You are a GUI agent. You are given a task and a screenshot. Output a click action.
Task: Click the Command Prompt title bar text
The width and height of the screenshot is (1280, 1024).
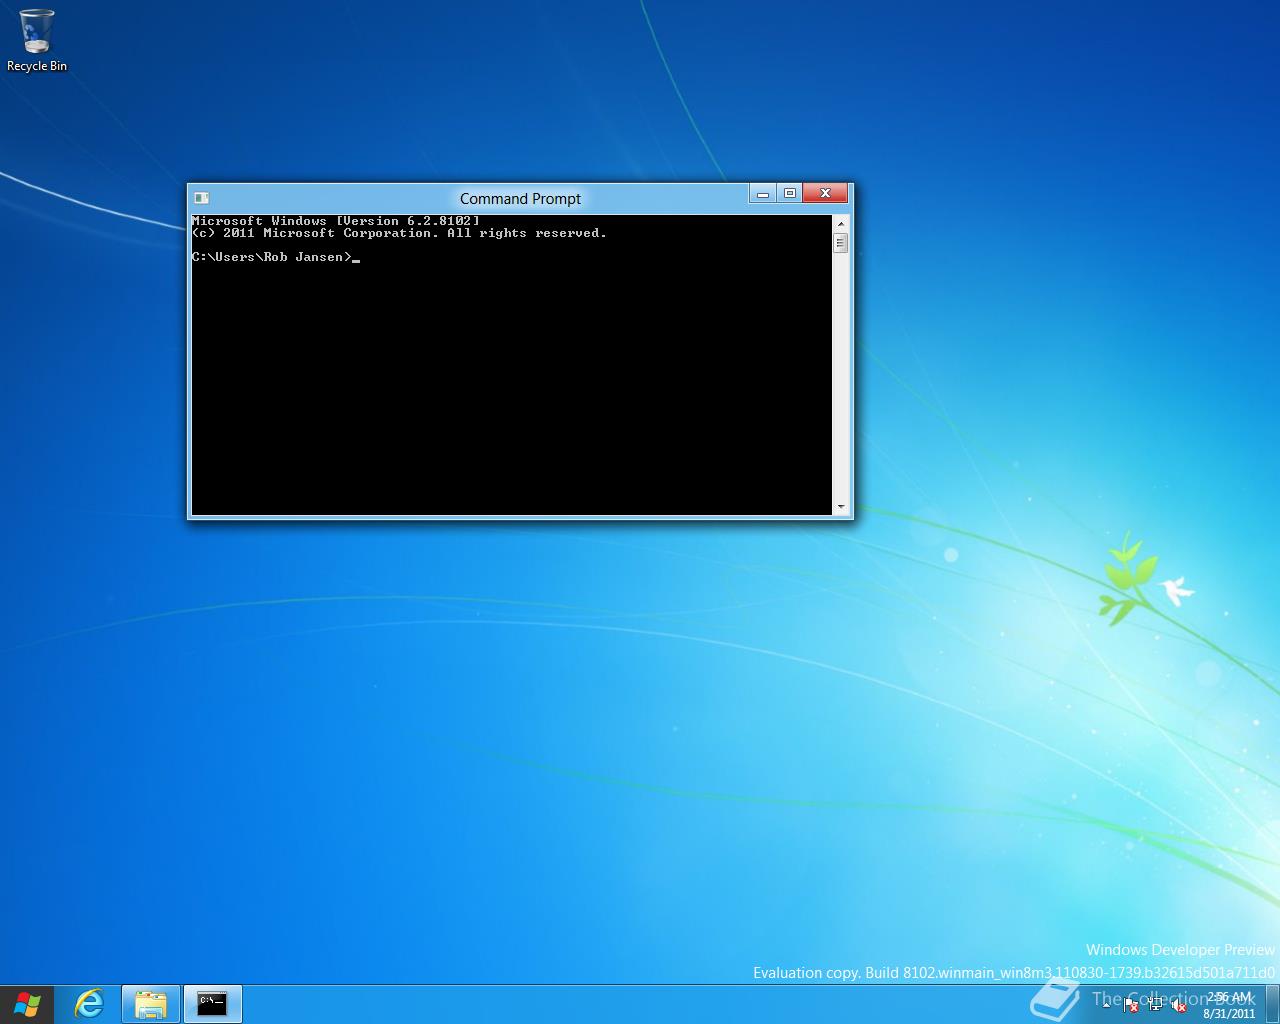click(x=520, y=199)
